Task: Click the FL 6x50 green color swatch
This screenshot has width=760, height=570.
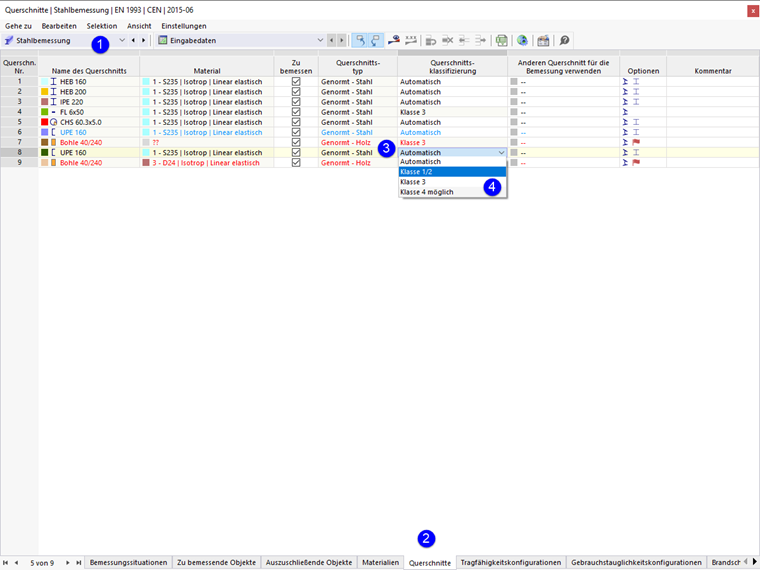Action: point(45,112)
